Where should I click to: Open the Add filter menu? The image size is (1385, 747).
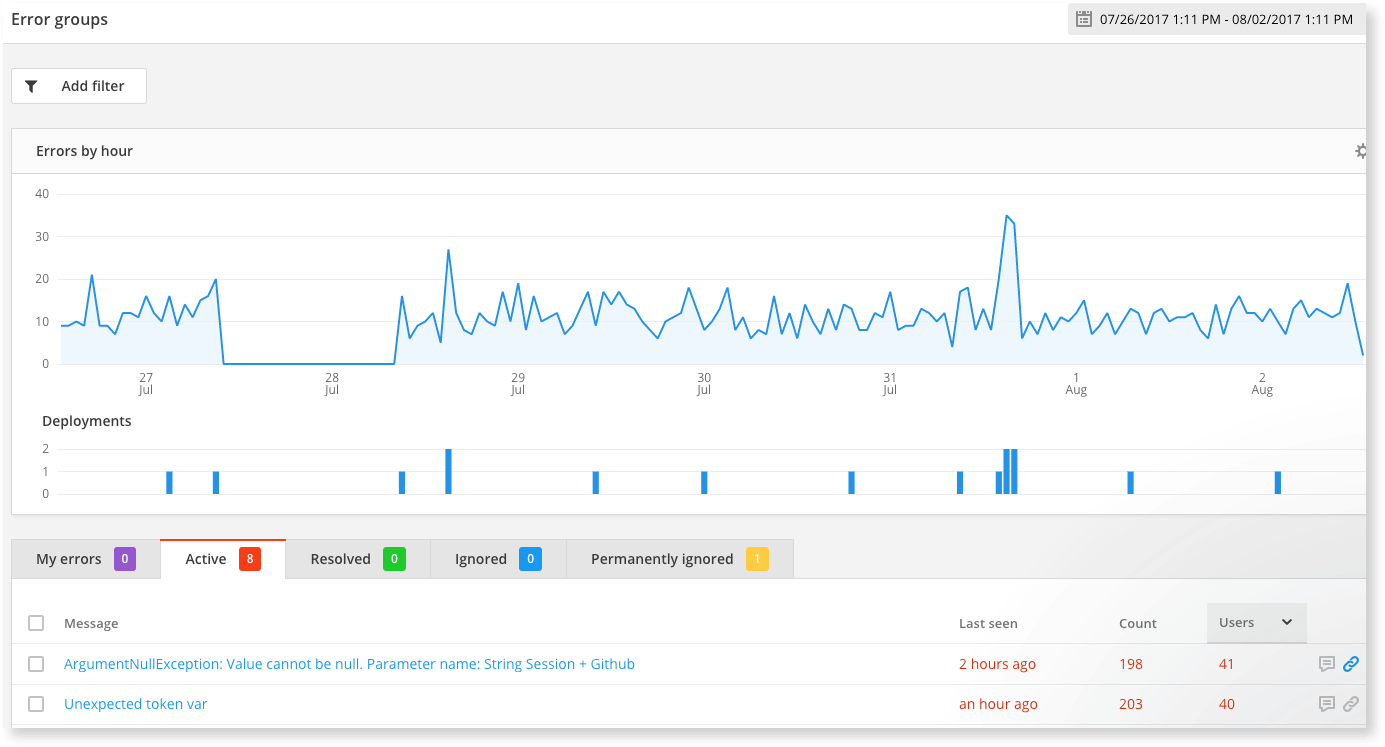[79, 86]
